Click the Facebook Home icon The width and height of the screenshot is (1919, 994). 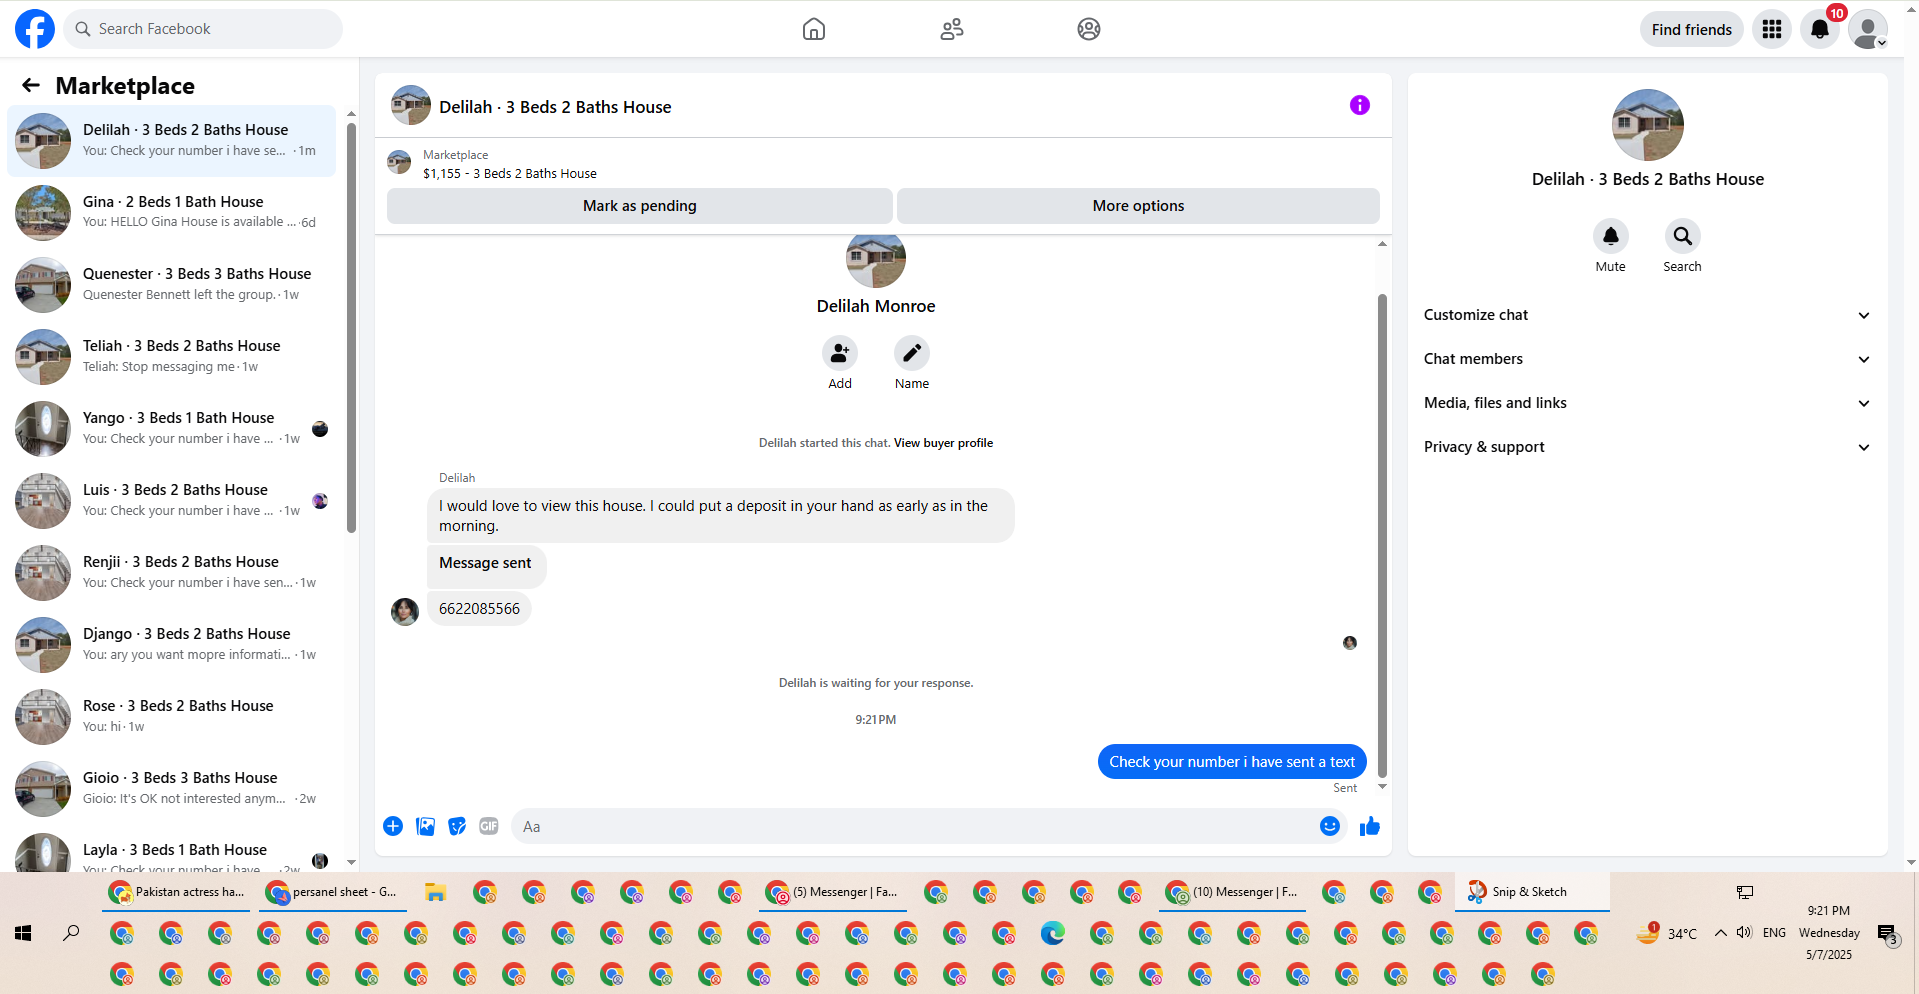tap(814, 29)
